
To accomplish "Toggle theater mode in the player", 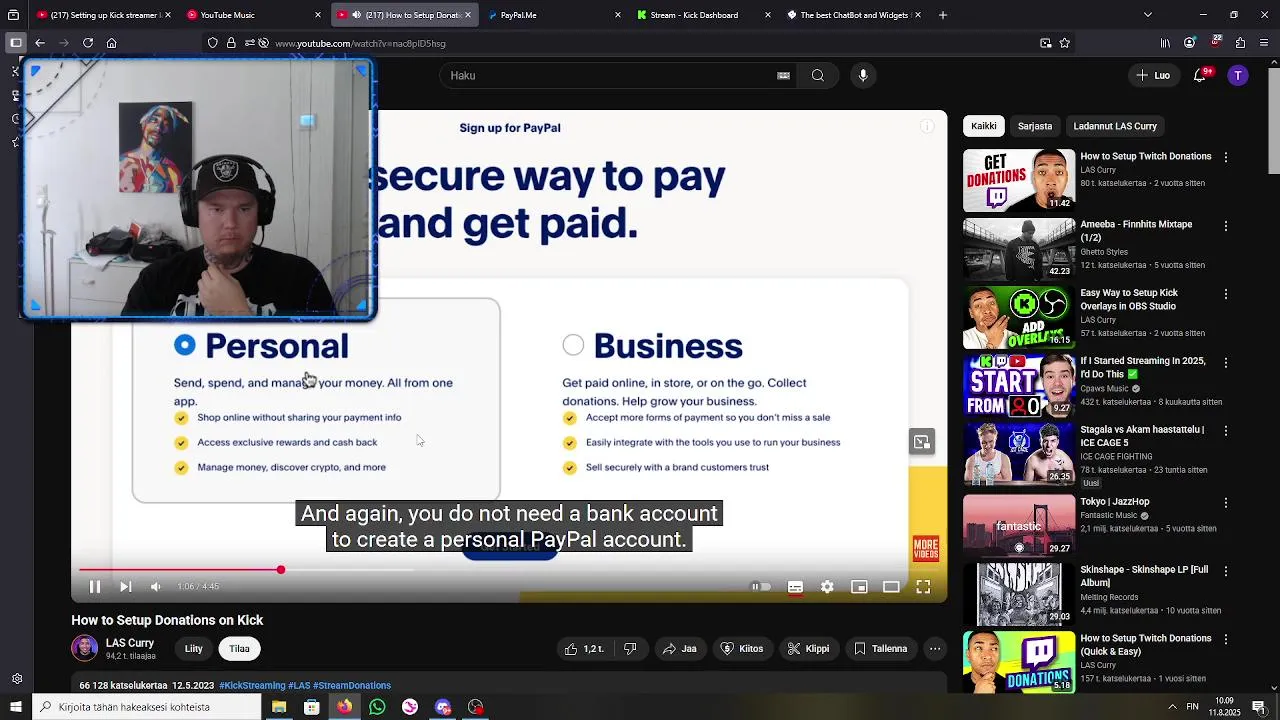I will [x=891, y=587].
